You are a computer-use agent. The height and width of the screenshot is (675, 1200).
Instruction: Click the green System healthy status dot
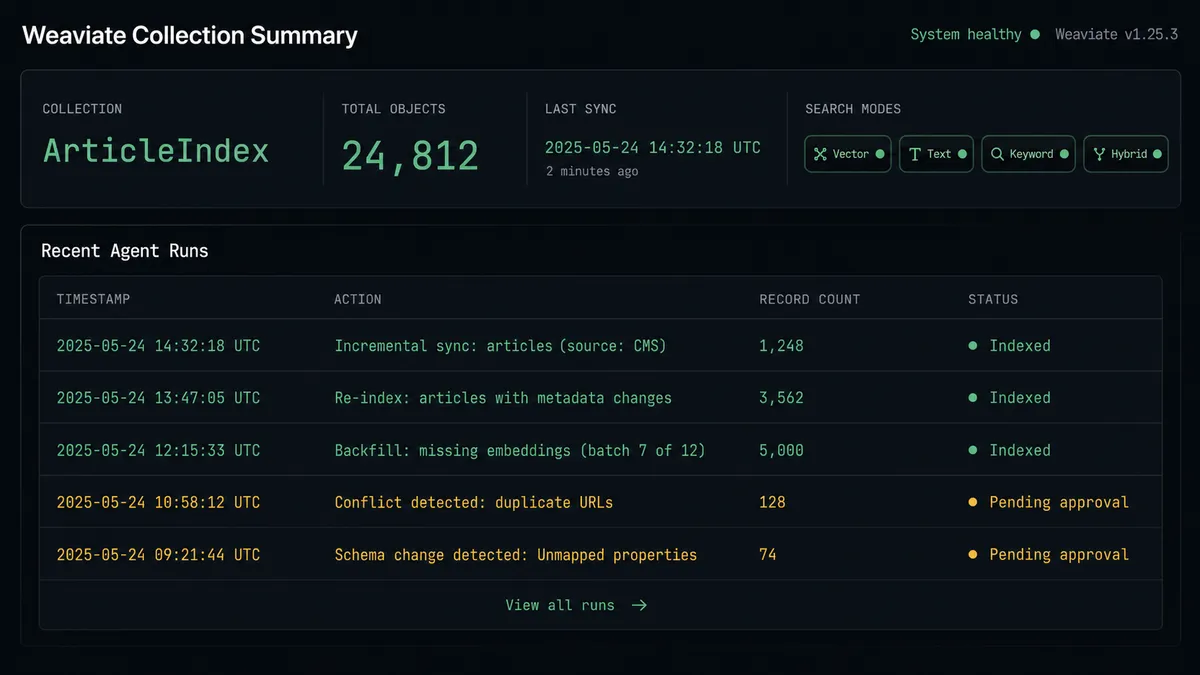(x=1034, y=34)
